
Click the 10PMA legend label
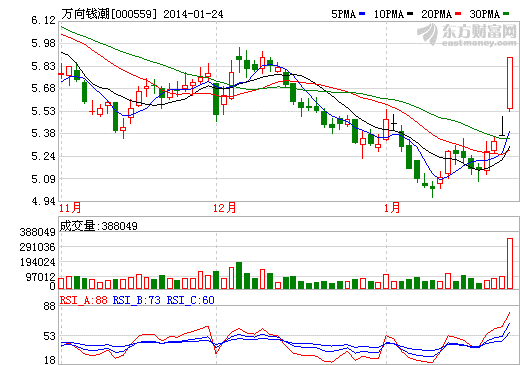[389, 14]
